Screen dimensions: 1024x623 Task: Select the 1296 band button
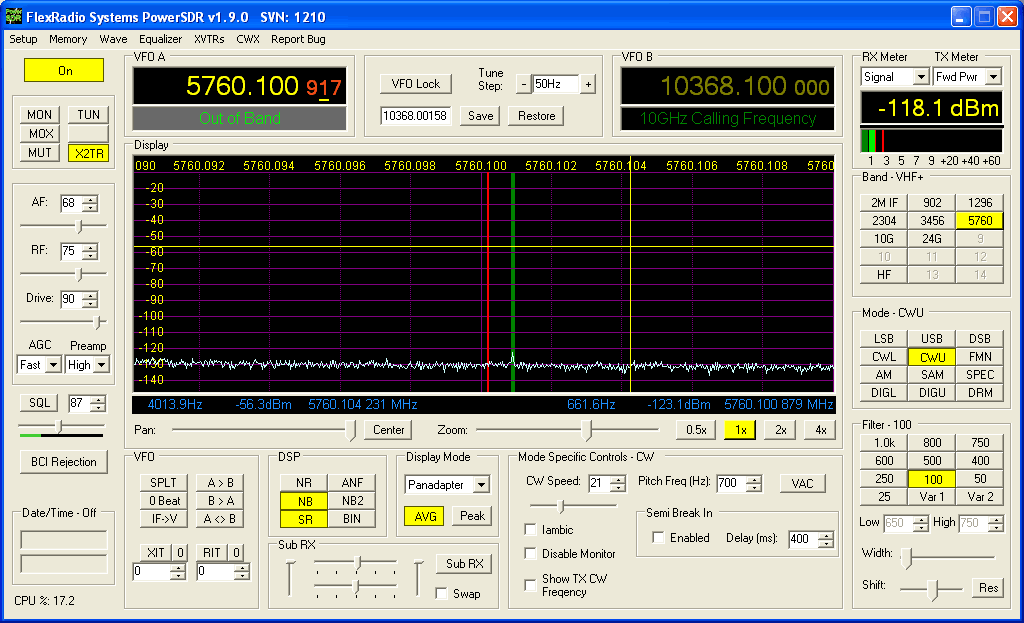point(980,203)
